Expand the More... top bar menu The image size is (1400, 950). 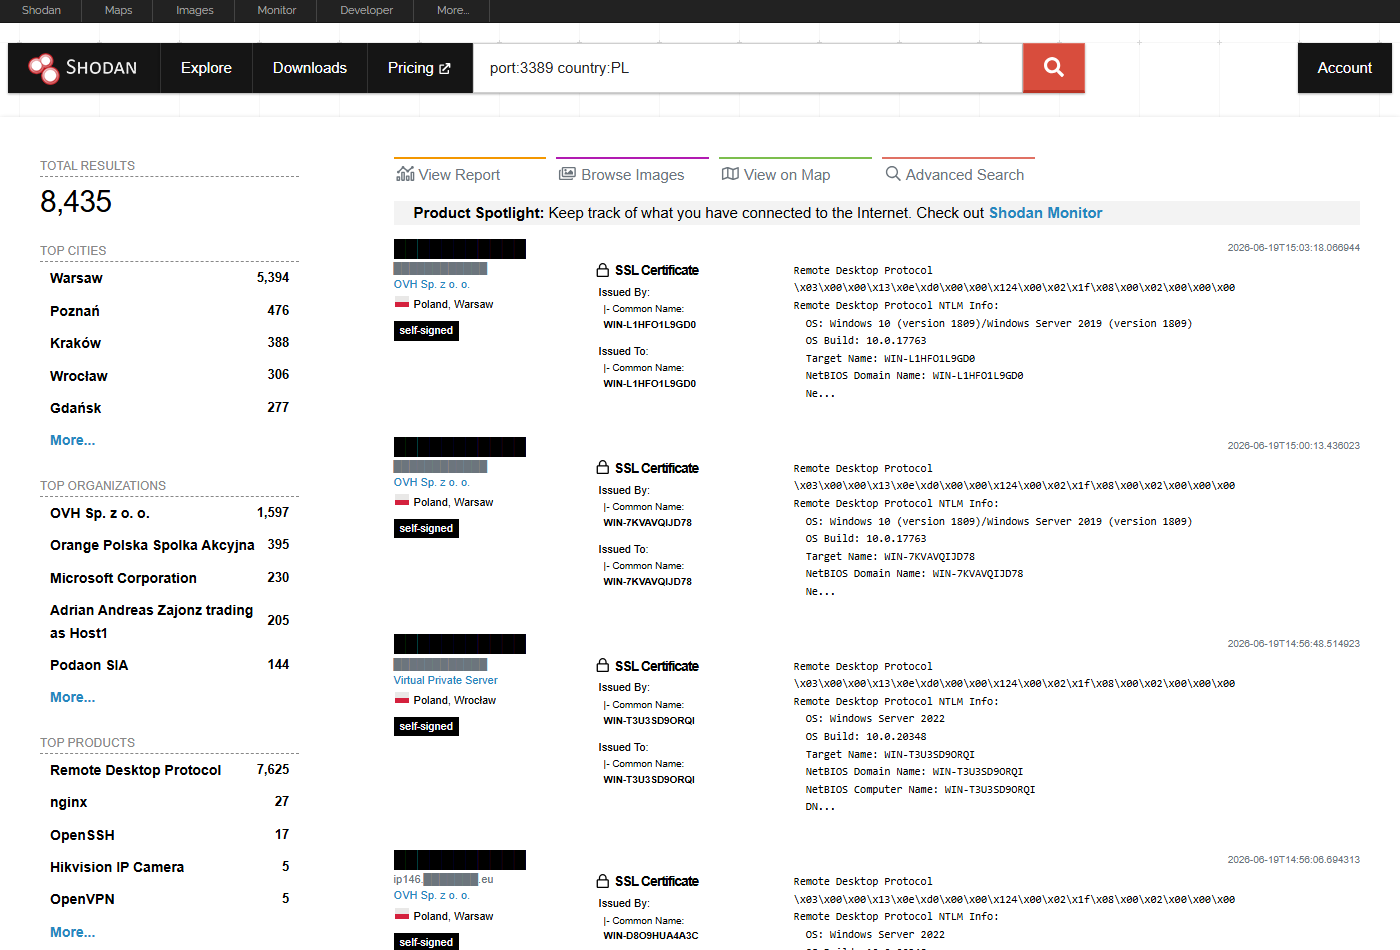point(453,10)
